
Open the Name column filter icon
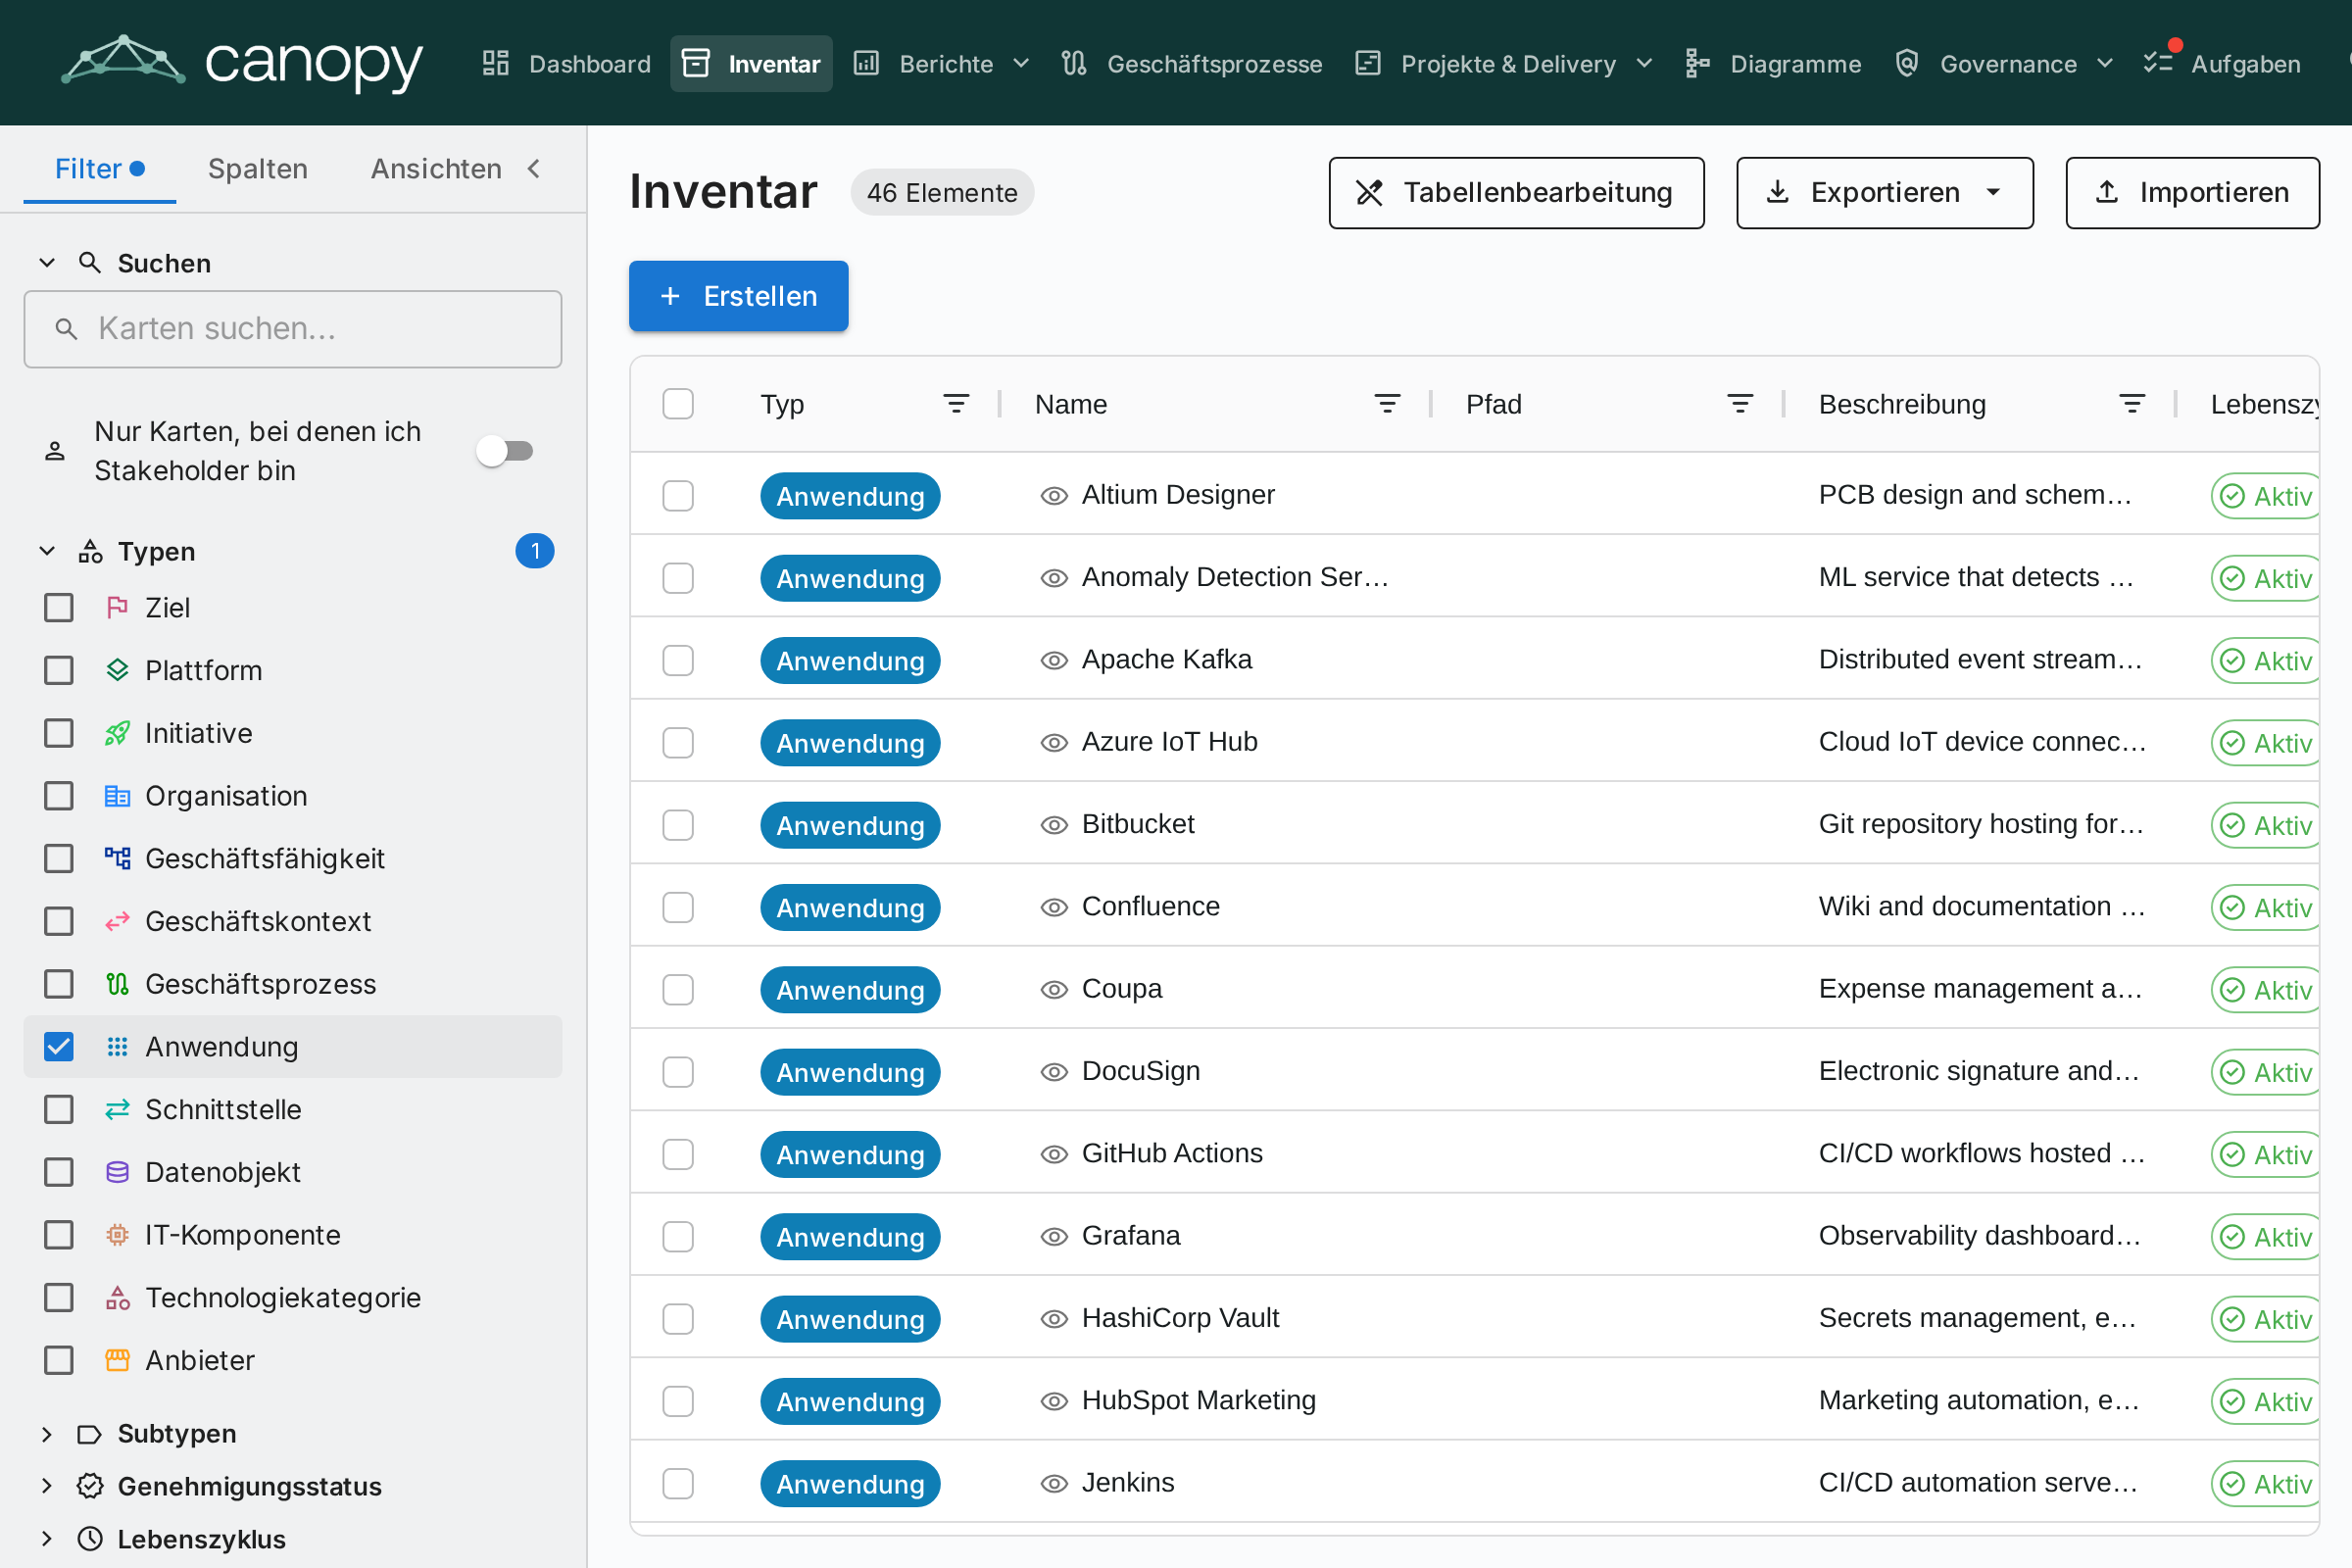pos(1387,404)
